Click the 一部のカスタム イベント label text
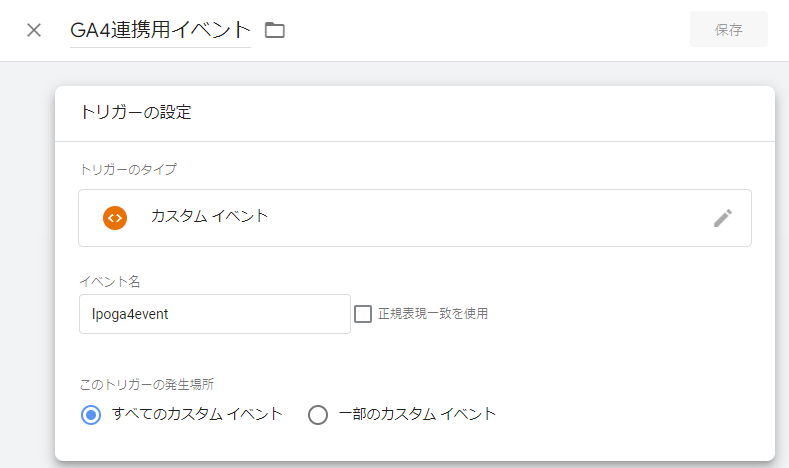The image size is (789, 468). 417,414
